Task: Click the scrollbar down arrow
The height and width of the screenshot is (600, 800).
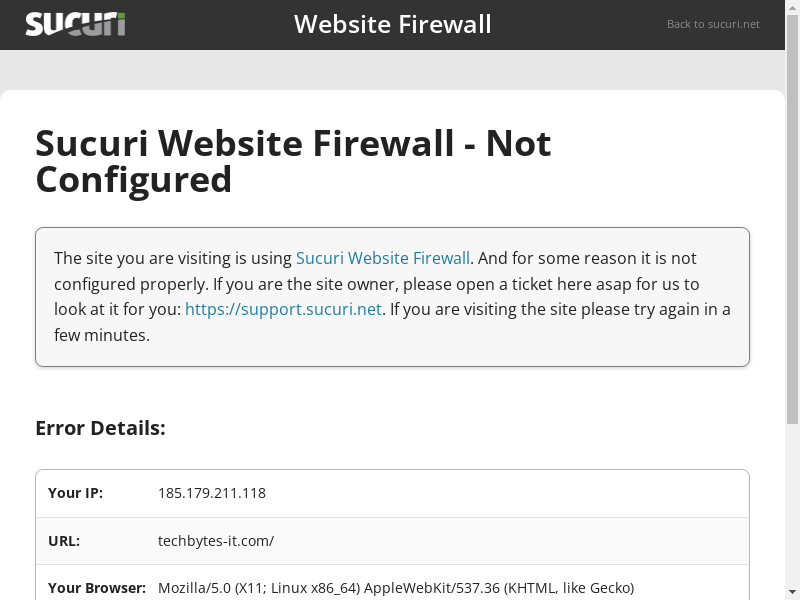Action: 792,594
